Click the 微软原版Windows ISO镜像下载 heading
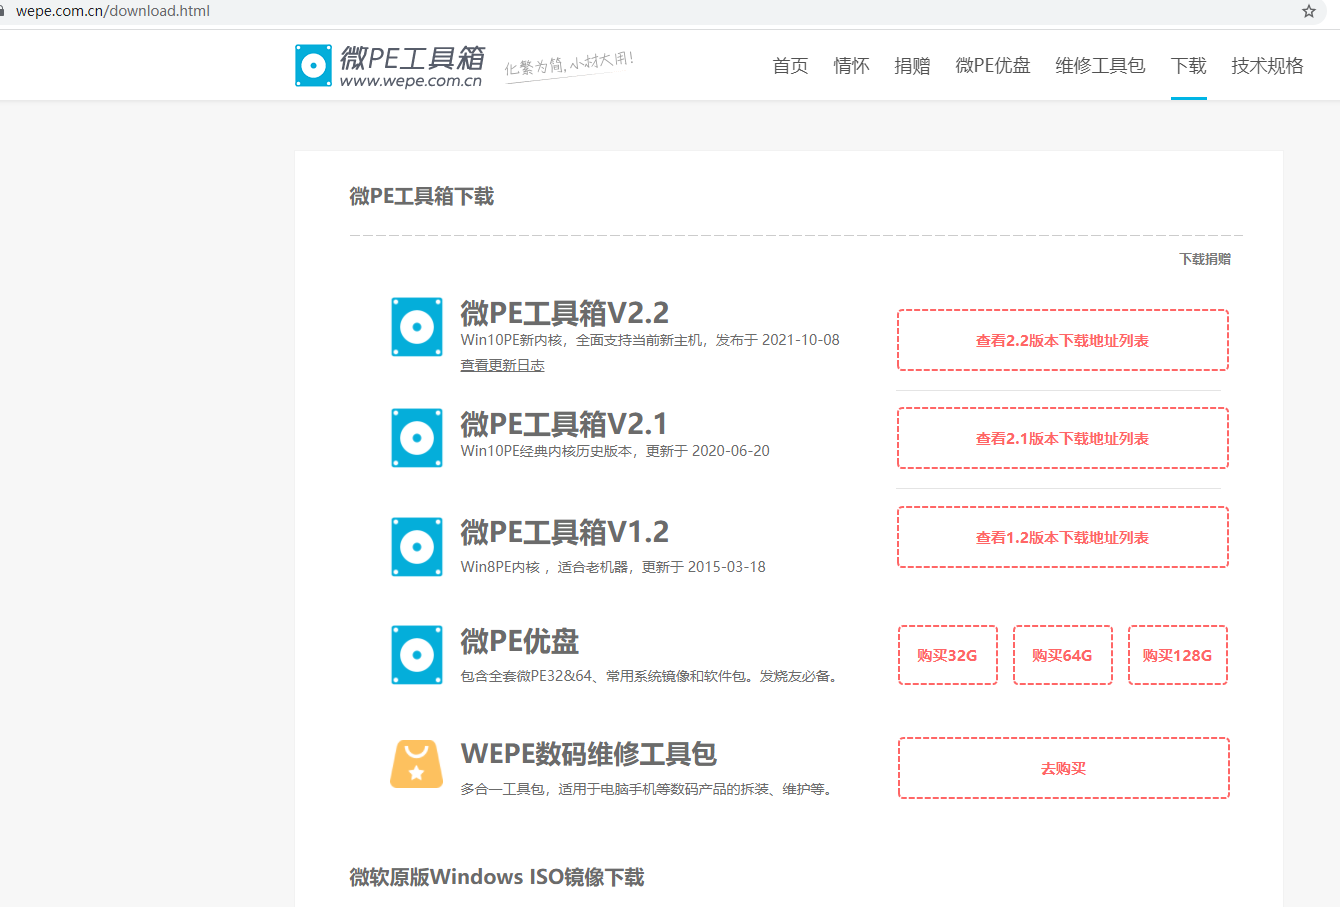 coord(497,877)
